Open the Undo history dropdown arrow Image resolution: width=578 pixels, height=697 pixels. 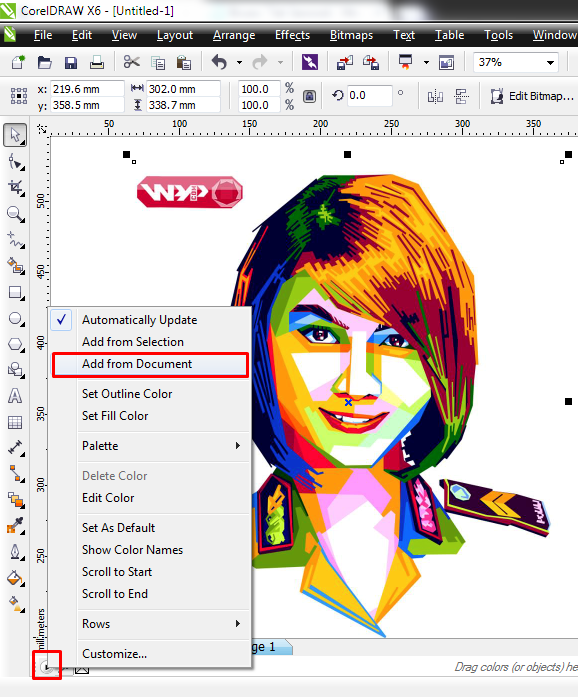coord(239,63)
